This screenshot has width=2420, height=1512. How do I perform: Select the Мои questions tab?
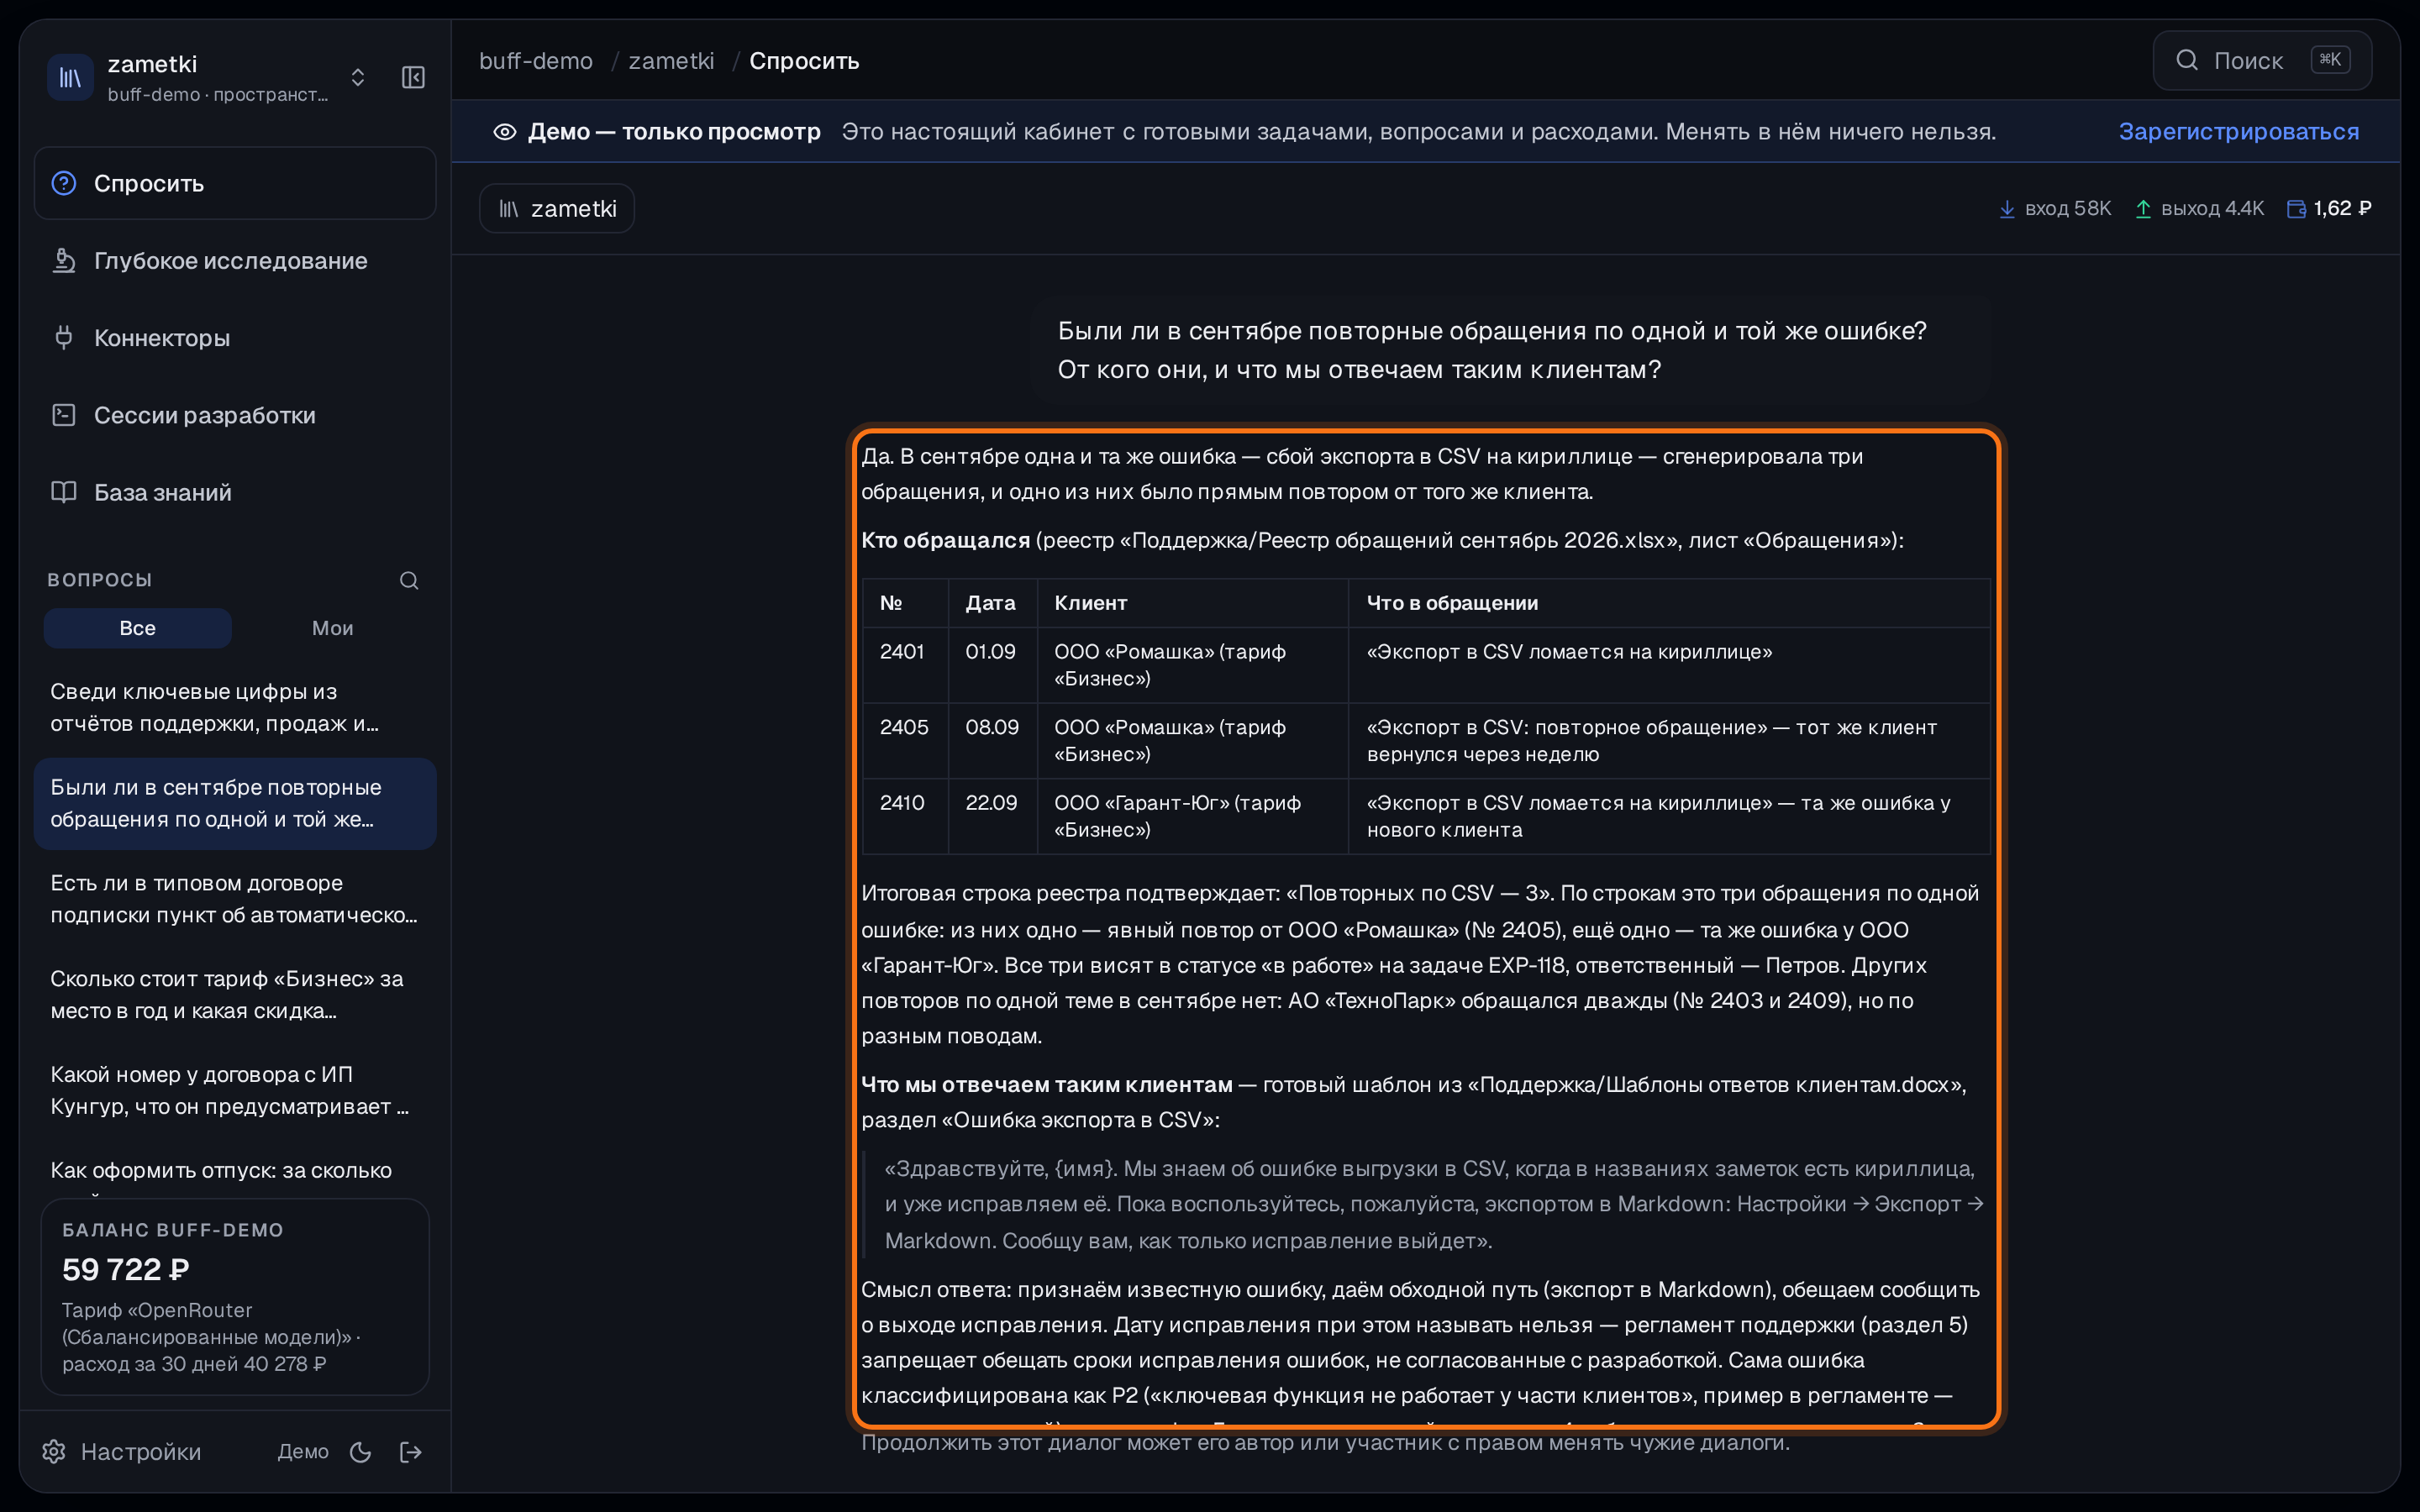[332, 628]
